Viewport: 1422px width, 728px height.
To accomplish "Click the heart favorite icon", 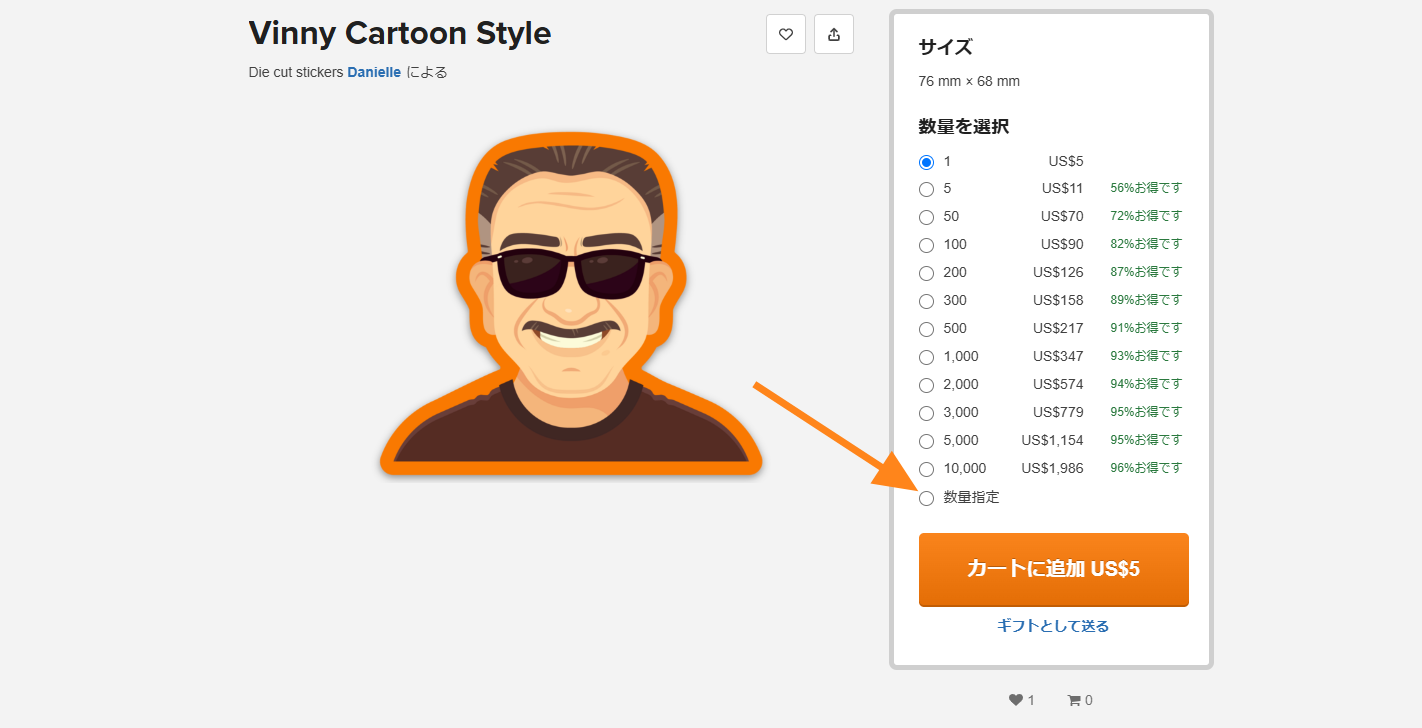I will click(785, 33).
